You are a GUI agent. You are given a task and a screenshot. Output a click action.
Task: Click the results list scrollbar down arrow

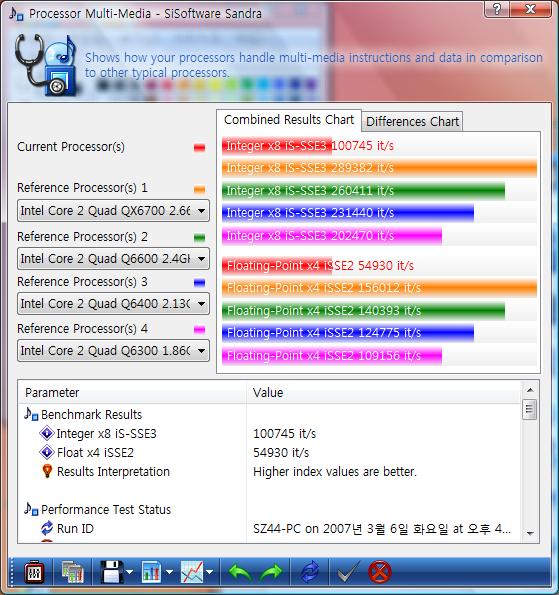(x=530, y=534)
